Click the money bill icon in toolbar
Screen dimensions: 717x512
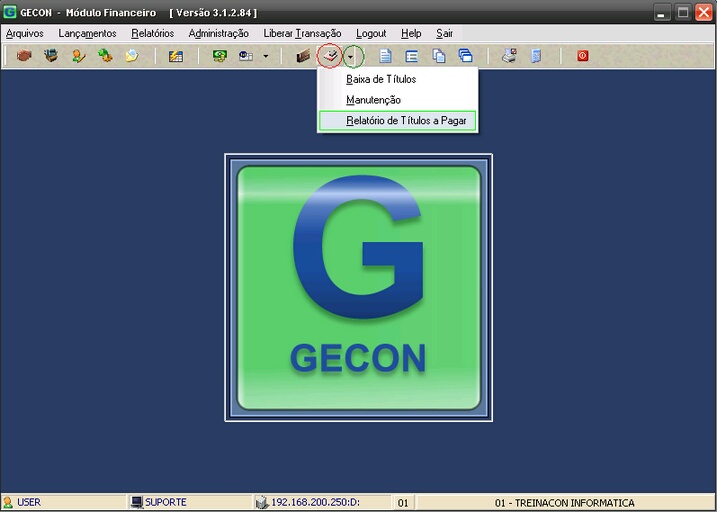click(x=219, y=56)
